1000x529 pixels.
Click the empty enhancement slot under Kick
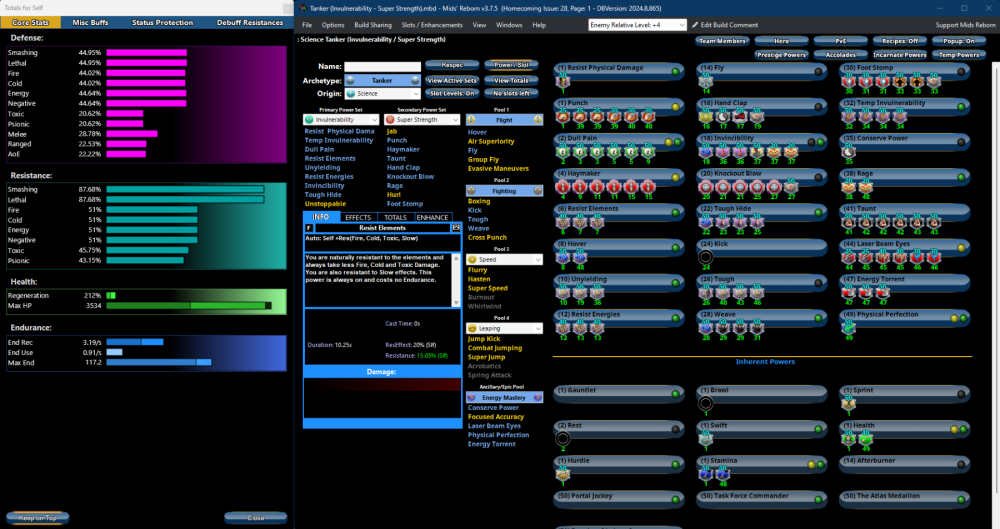(x=706, y=256)
